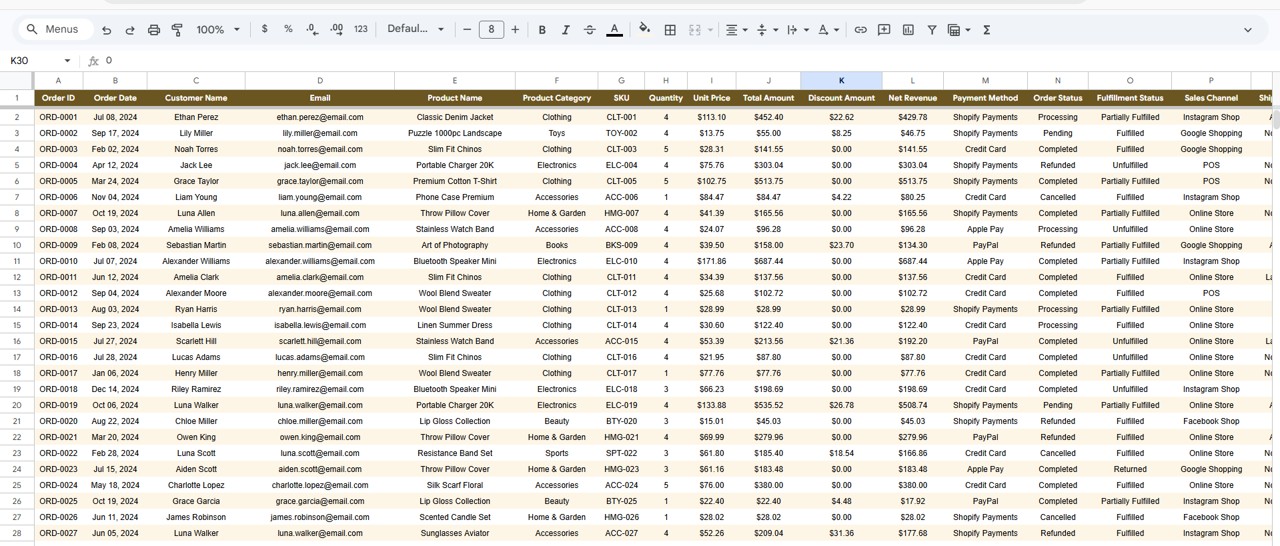Click cell Silk Scarf Floral
The height and width of the screenshot is (546, 1280).
tap(455, 485)
